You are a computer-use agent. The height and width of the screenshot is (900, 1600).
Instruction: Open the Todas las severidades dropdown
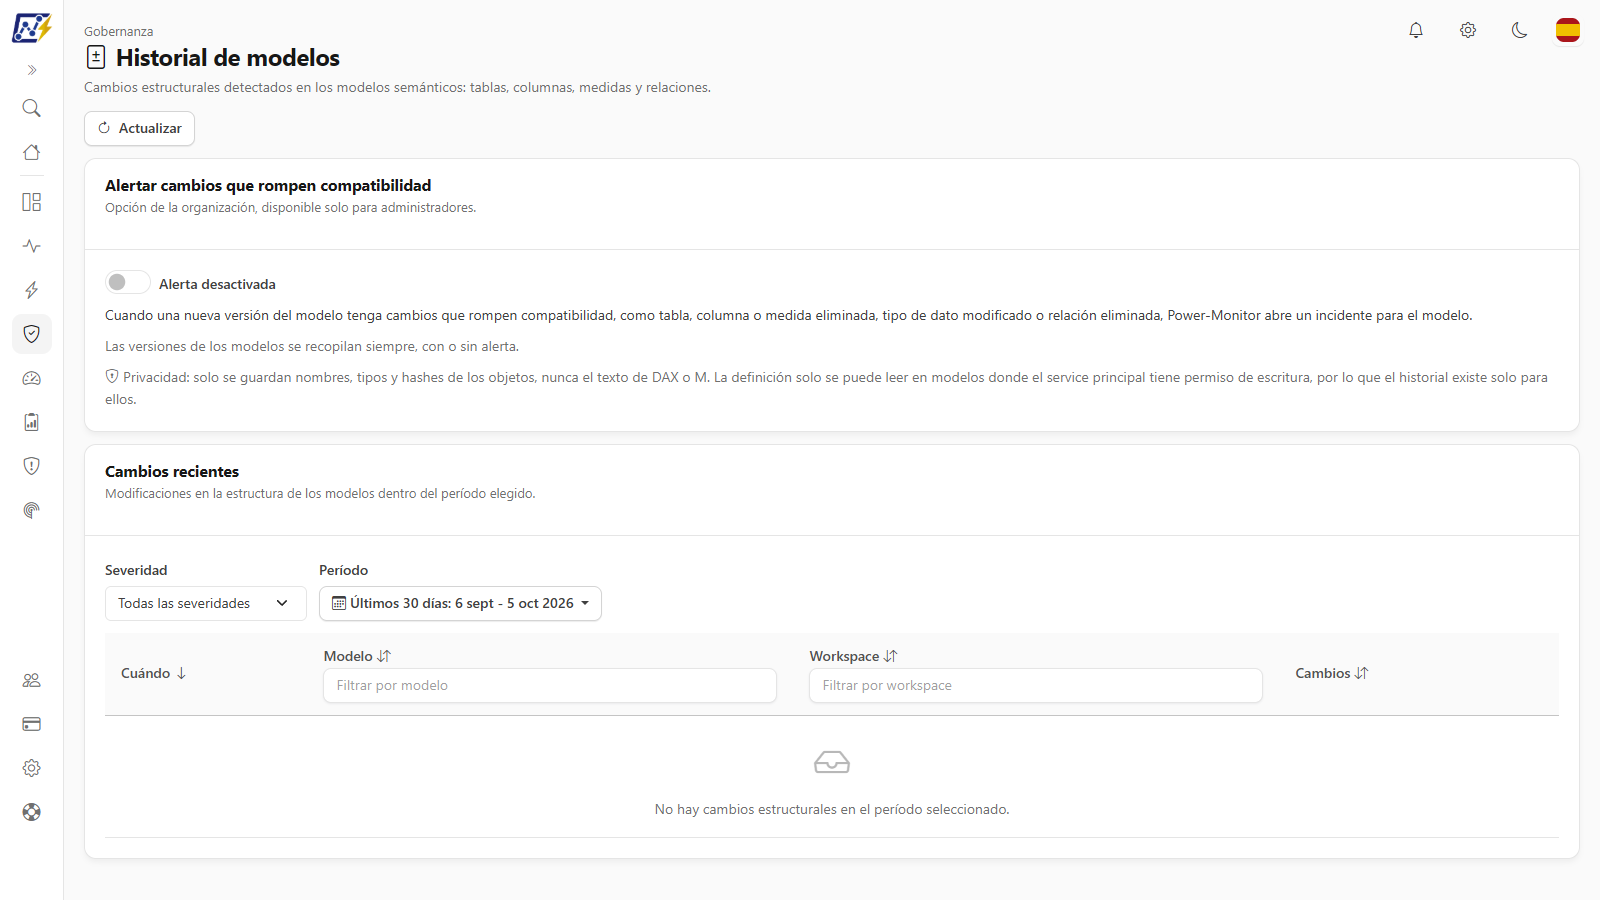coord(205,603)
